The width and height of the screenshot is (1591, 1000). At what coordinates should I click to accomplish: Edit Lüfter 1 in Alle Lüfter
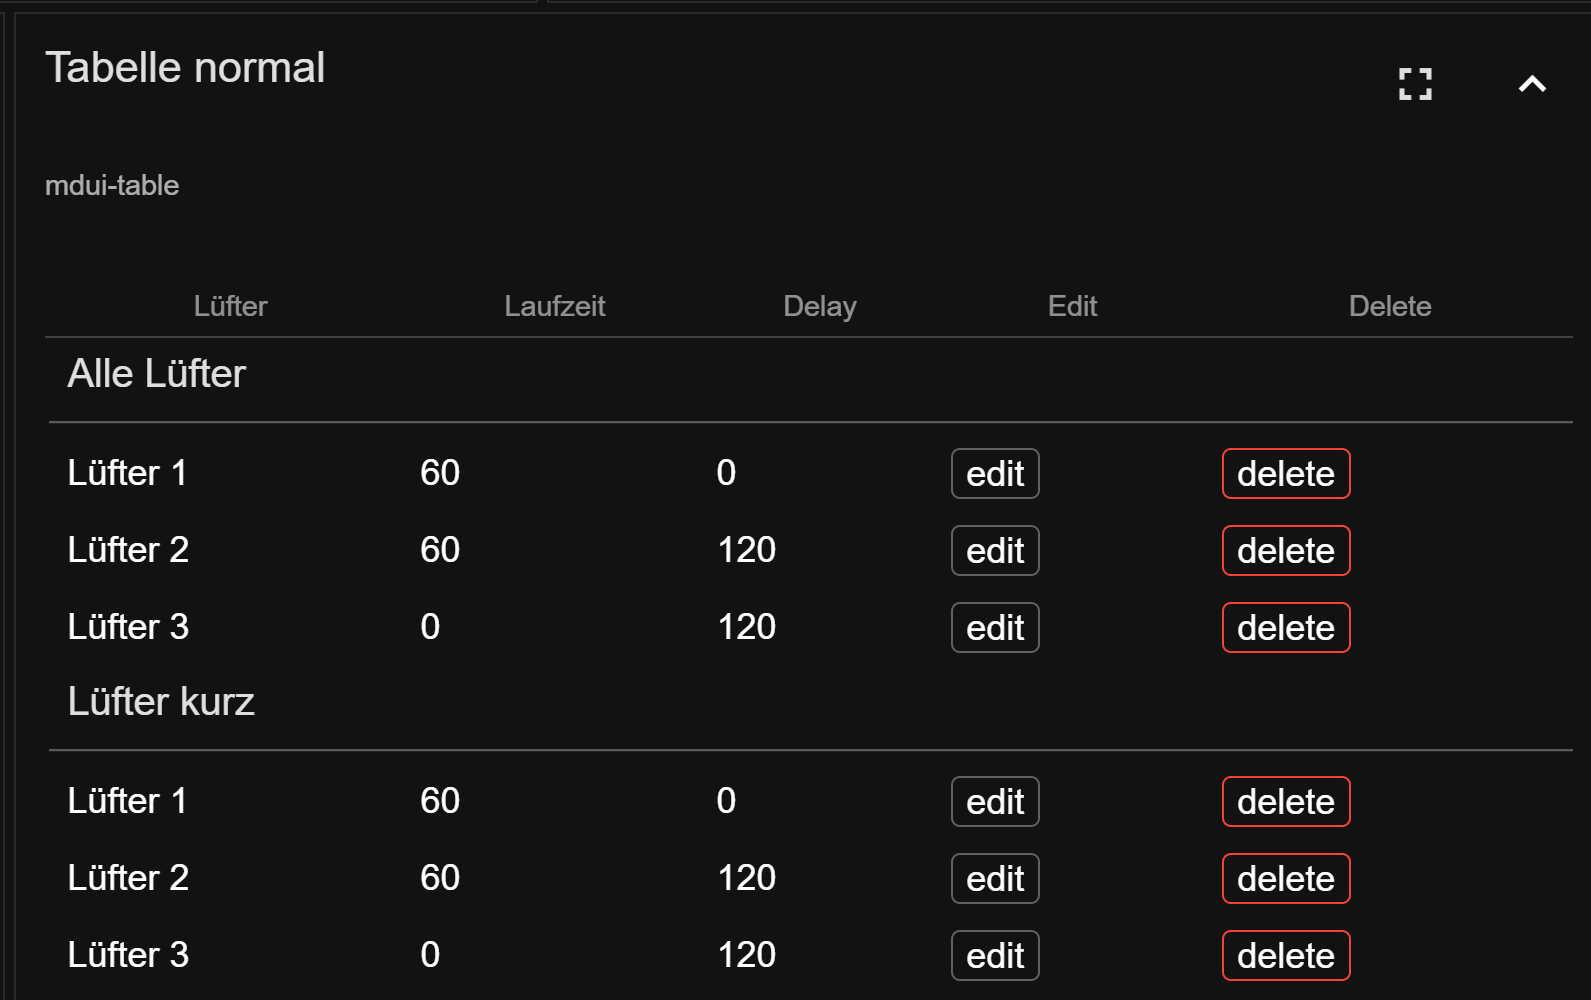[x=995, y=474]
